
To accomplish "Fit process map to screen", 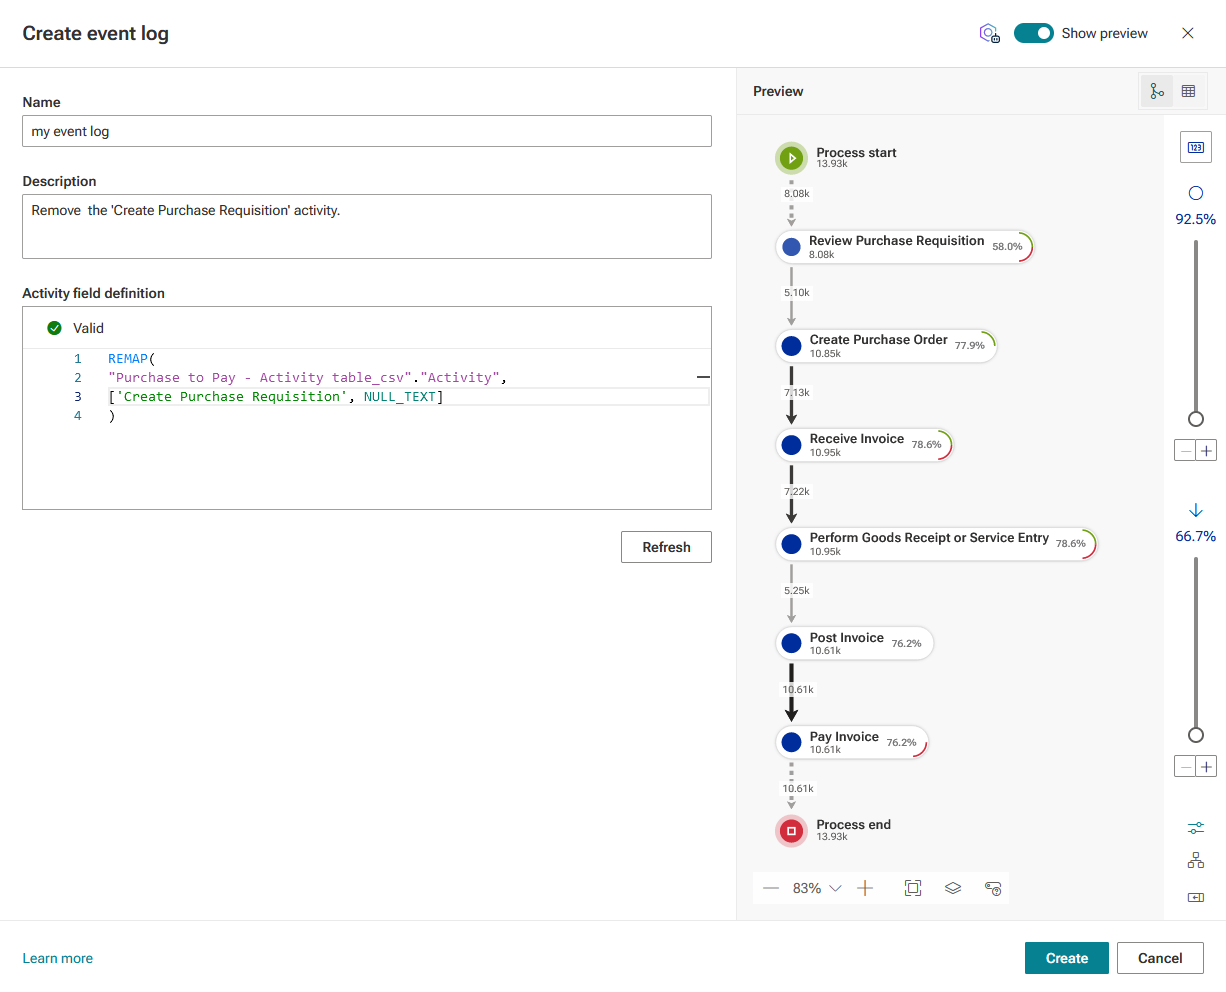I will 913,888.
